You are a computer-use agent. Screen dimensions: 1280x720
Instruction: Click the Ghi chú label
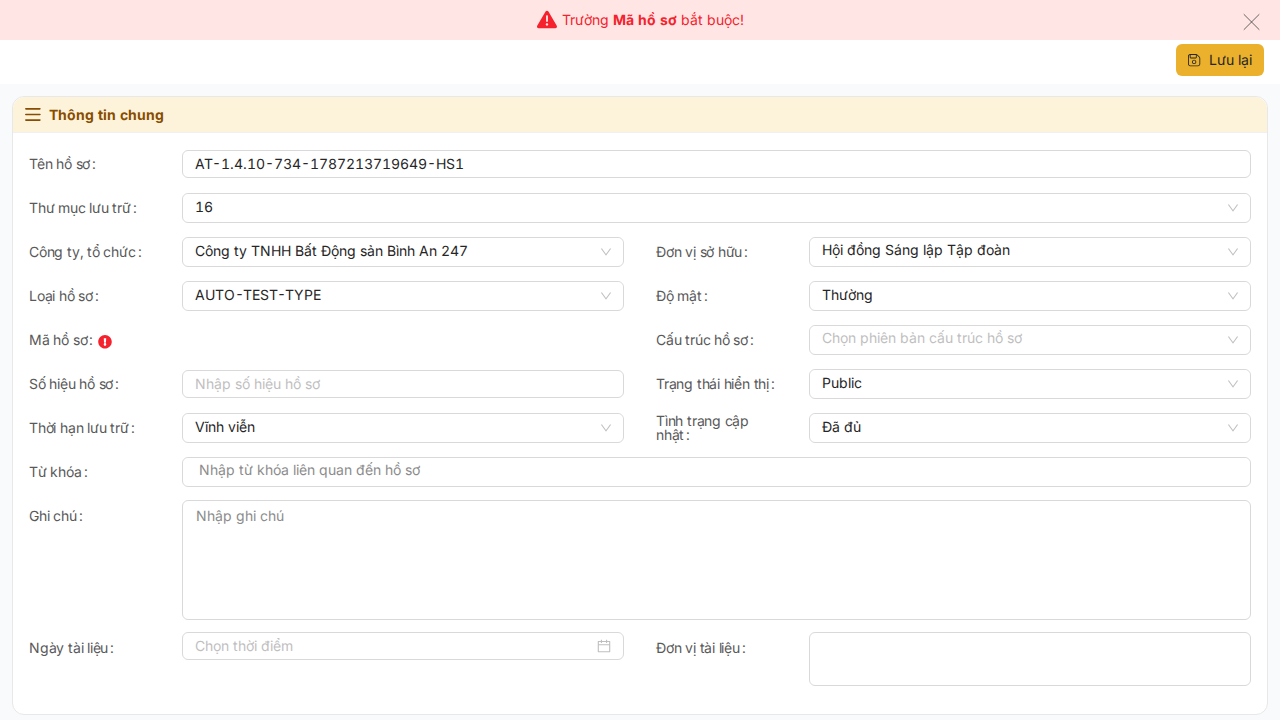56,516
